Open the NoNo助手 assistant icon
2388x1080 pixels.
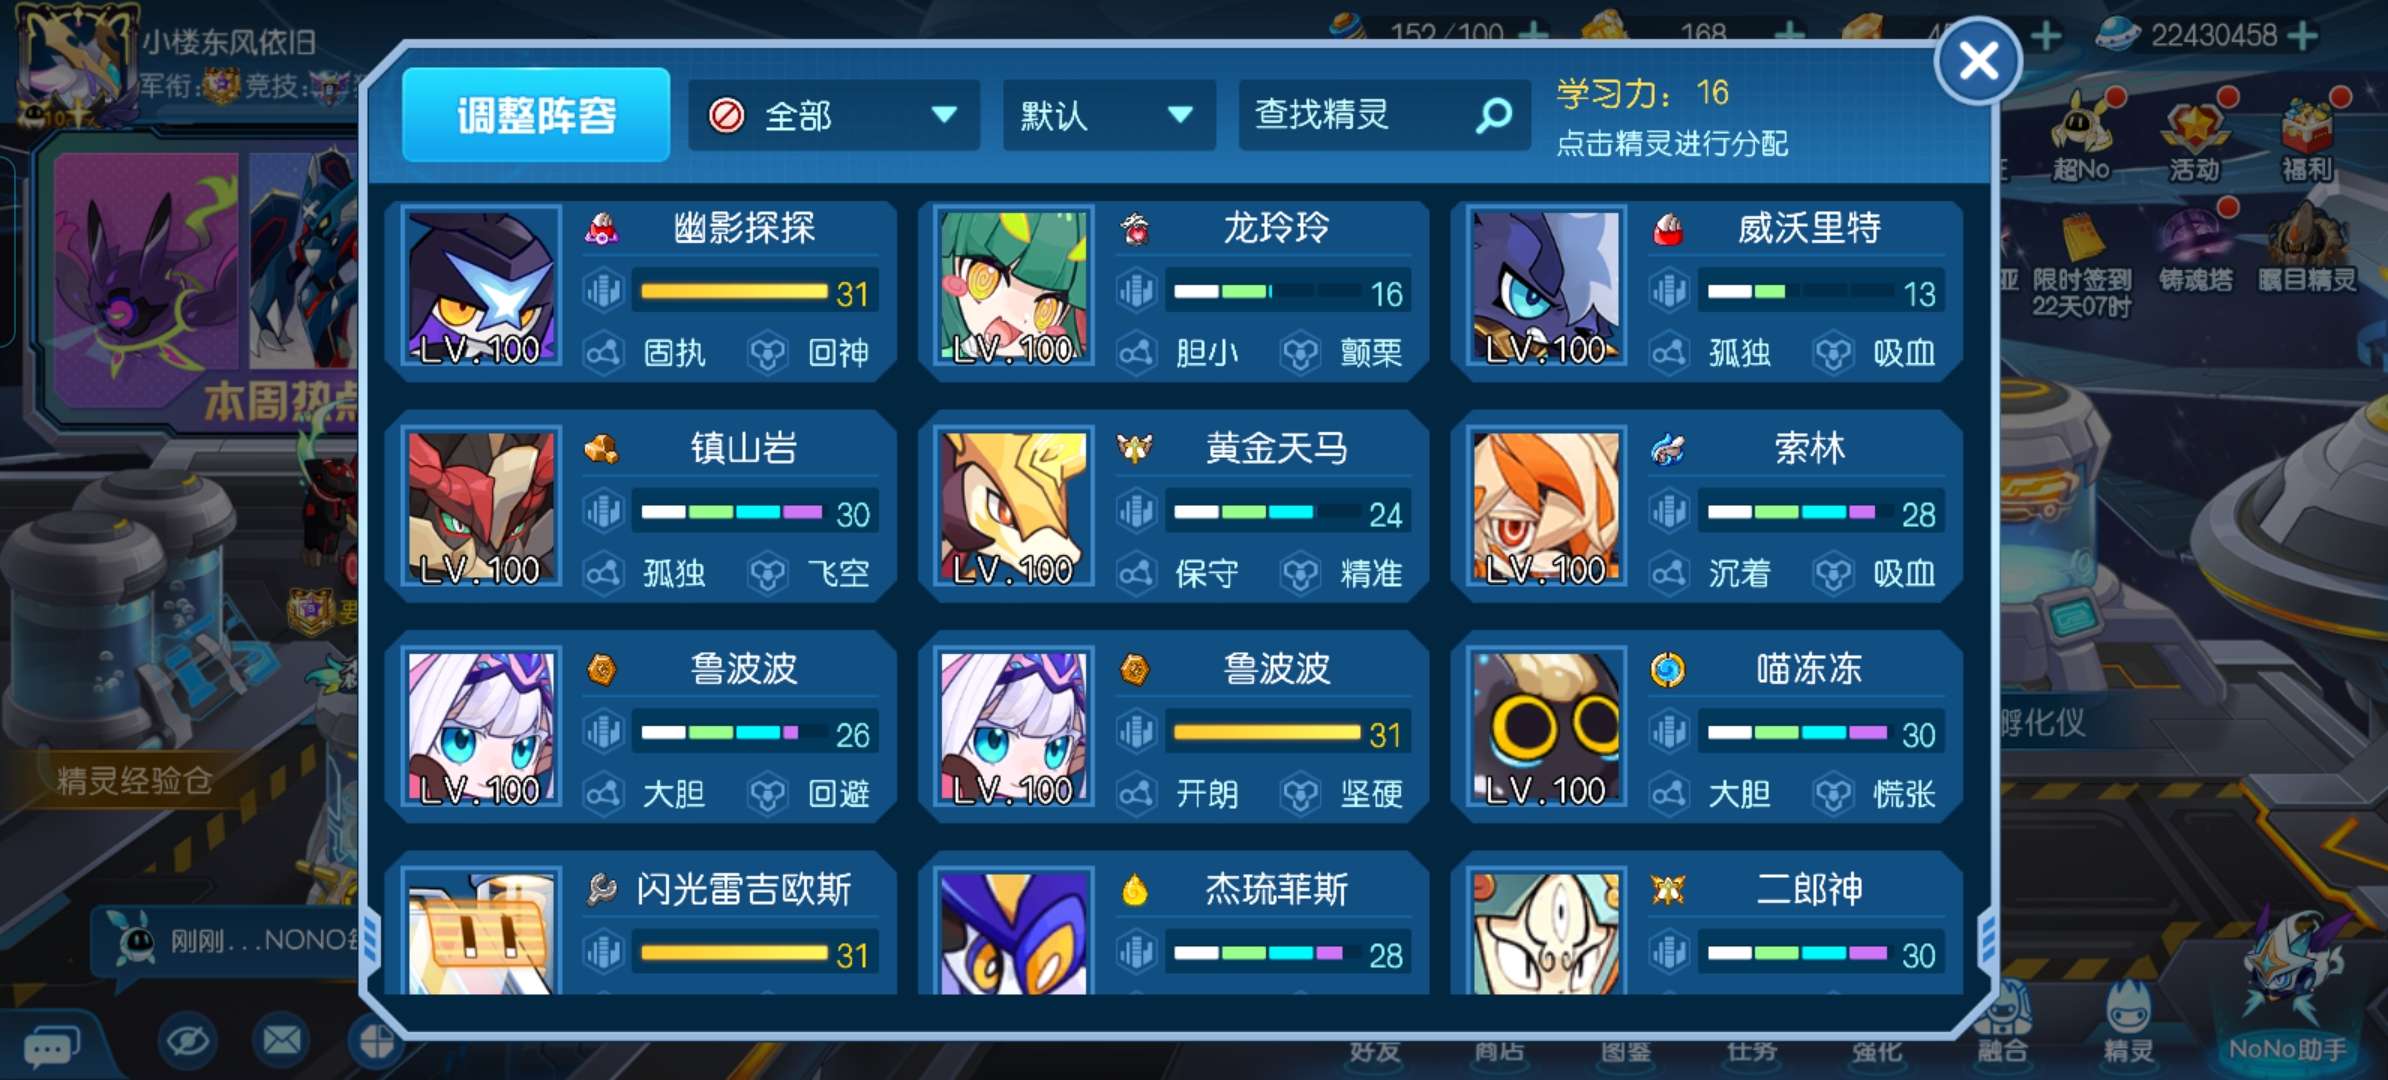(x=2287, y=990)
